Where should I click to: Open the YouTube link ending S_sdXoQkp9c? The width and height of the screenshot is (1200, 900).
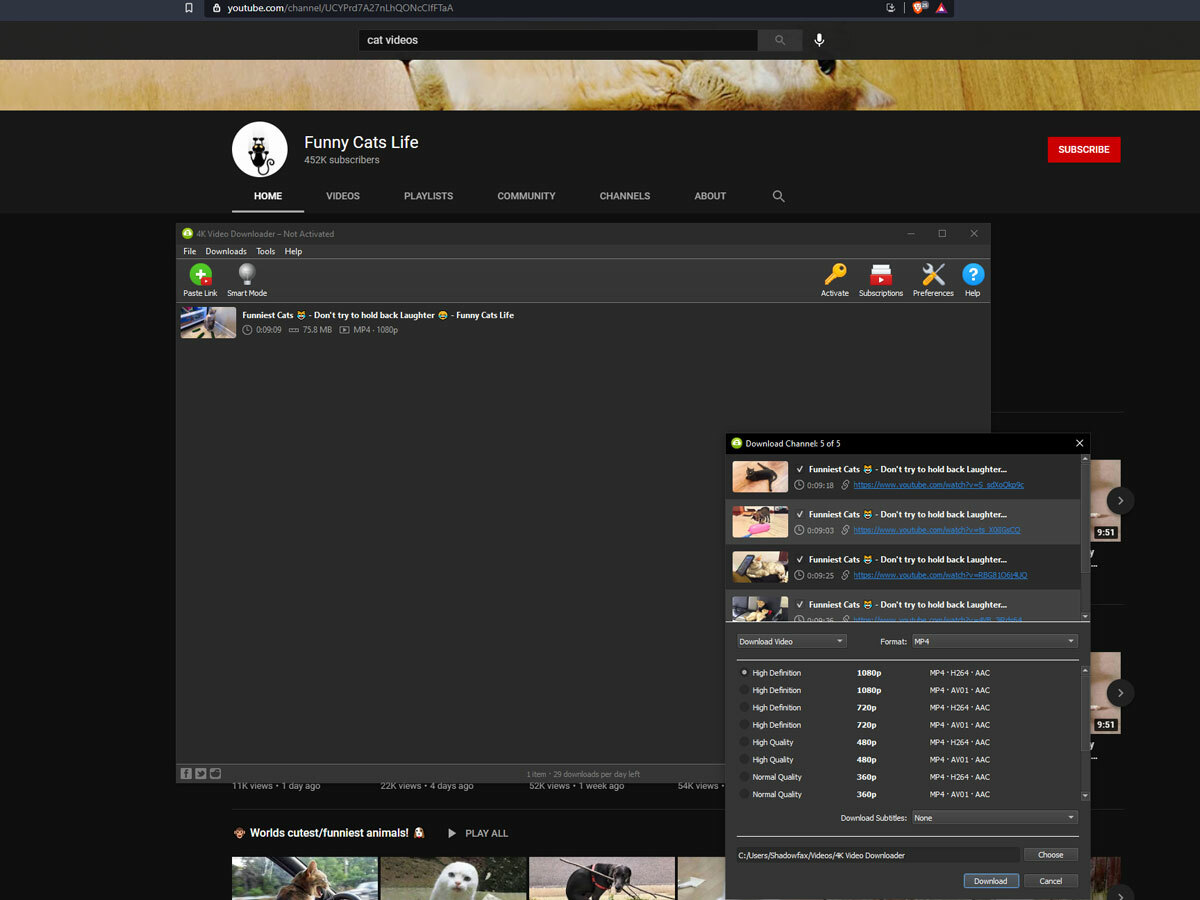pyautogui.click(x=938, y=485)
